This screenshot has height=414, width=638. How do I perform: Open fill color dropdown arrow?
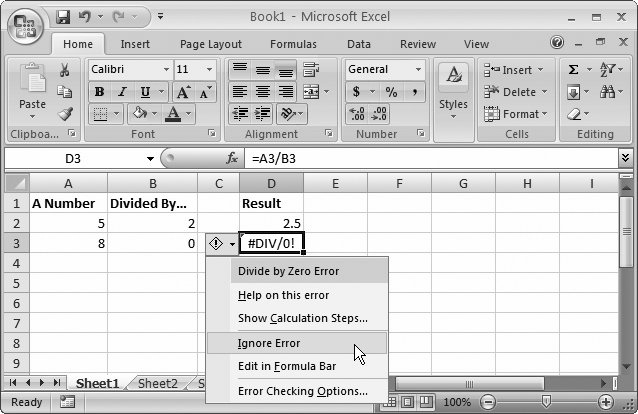coord(155,114)
